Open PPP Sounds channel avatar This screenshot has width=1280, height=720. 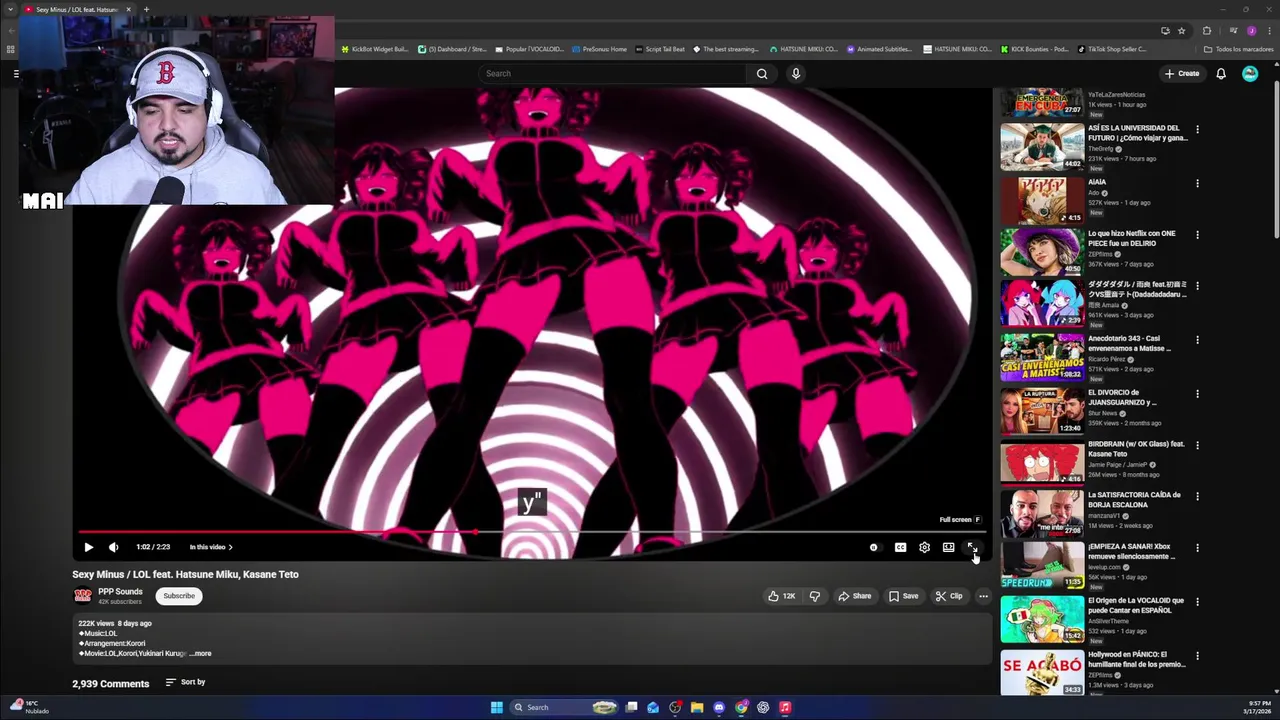pos(83,596)
